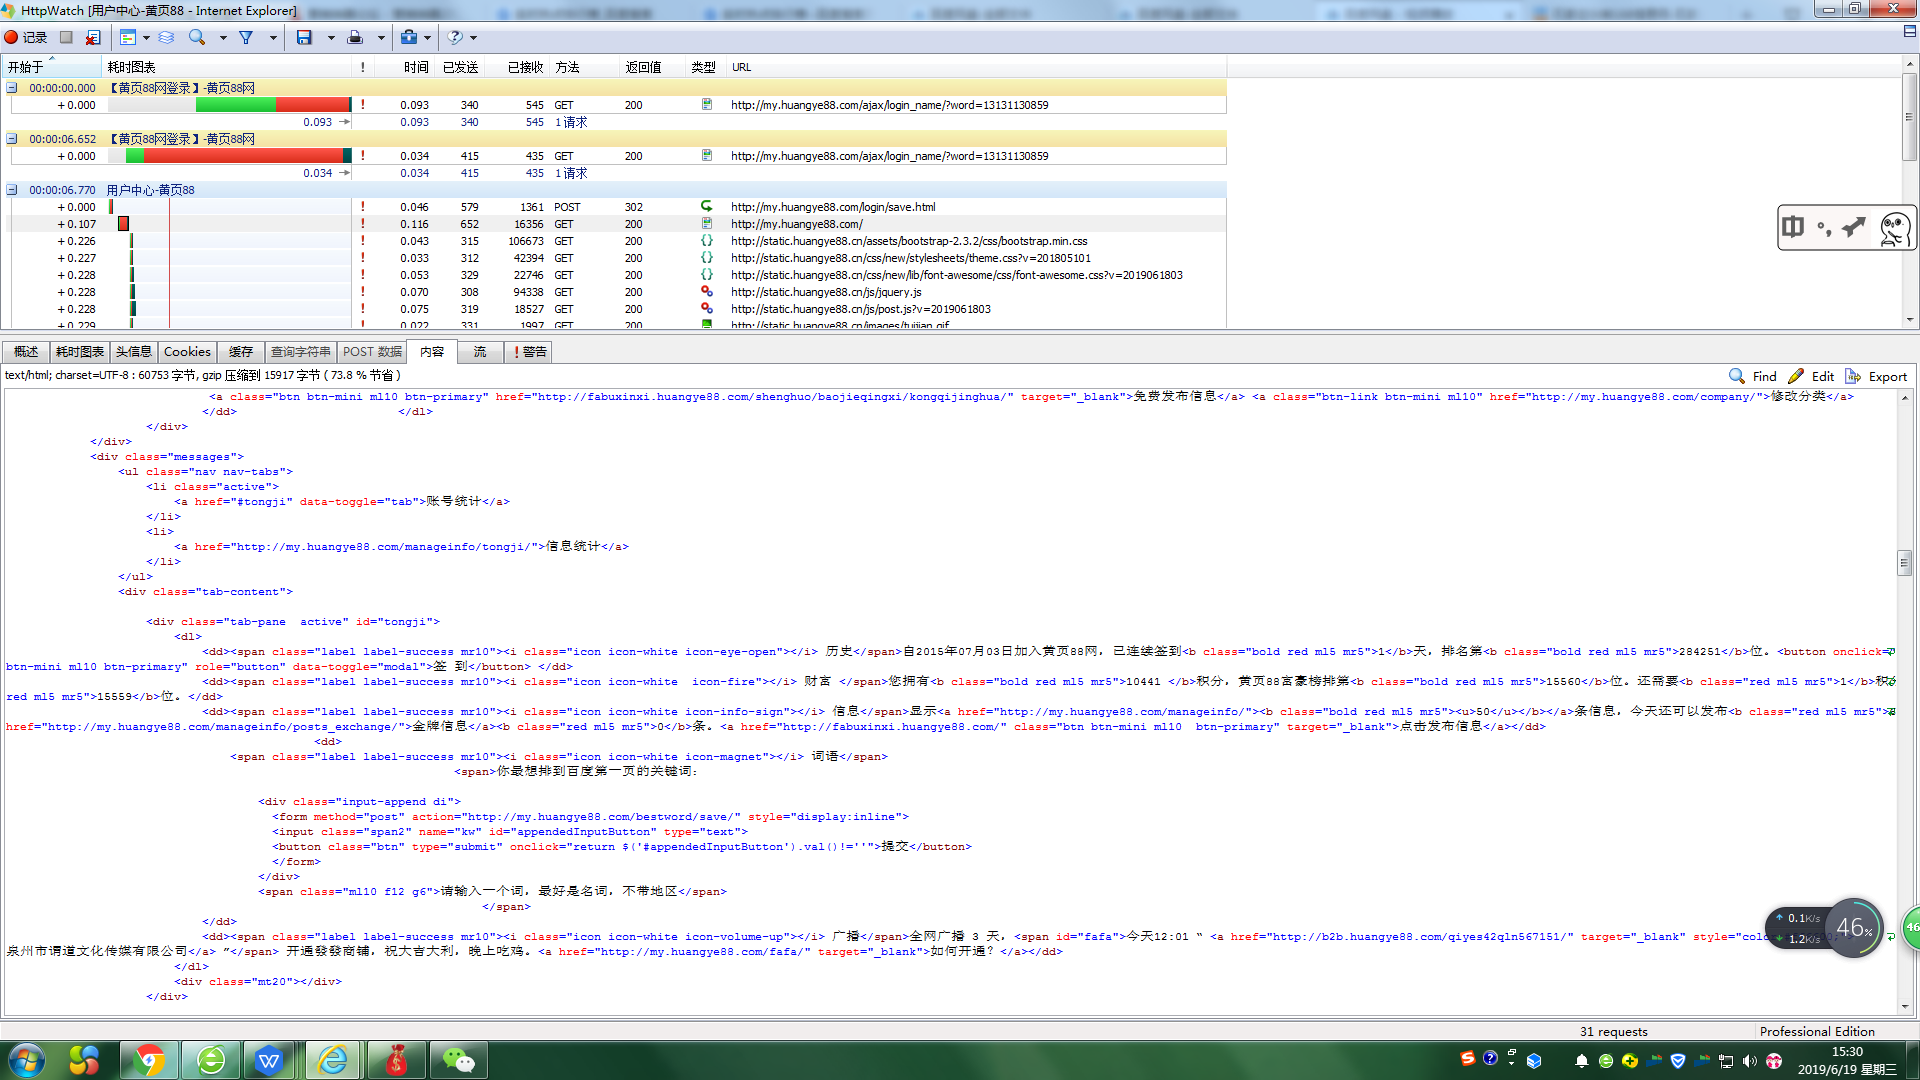The width and height of the screenshot is (1920, 1080).
Task: Click the Clear log icon
Action: (93, 37)
